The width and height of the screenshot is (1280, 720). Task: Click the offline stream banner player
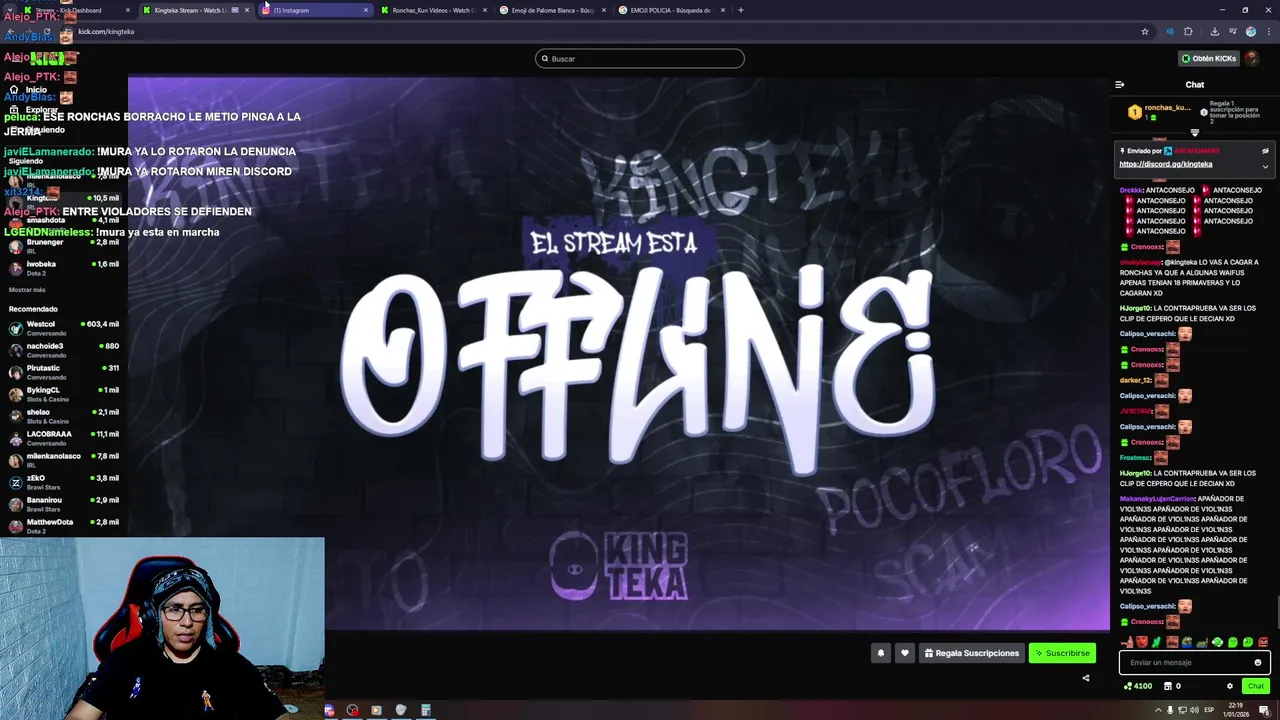(x=619, y=354)
